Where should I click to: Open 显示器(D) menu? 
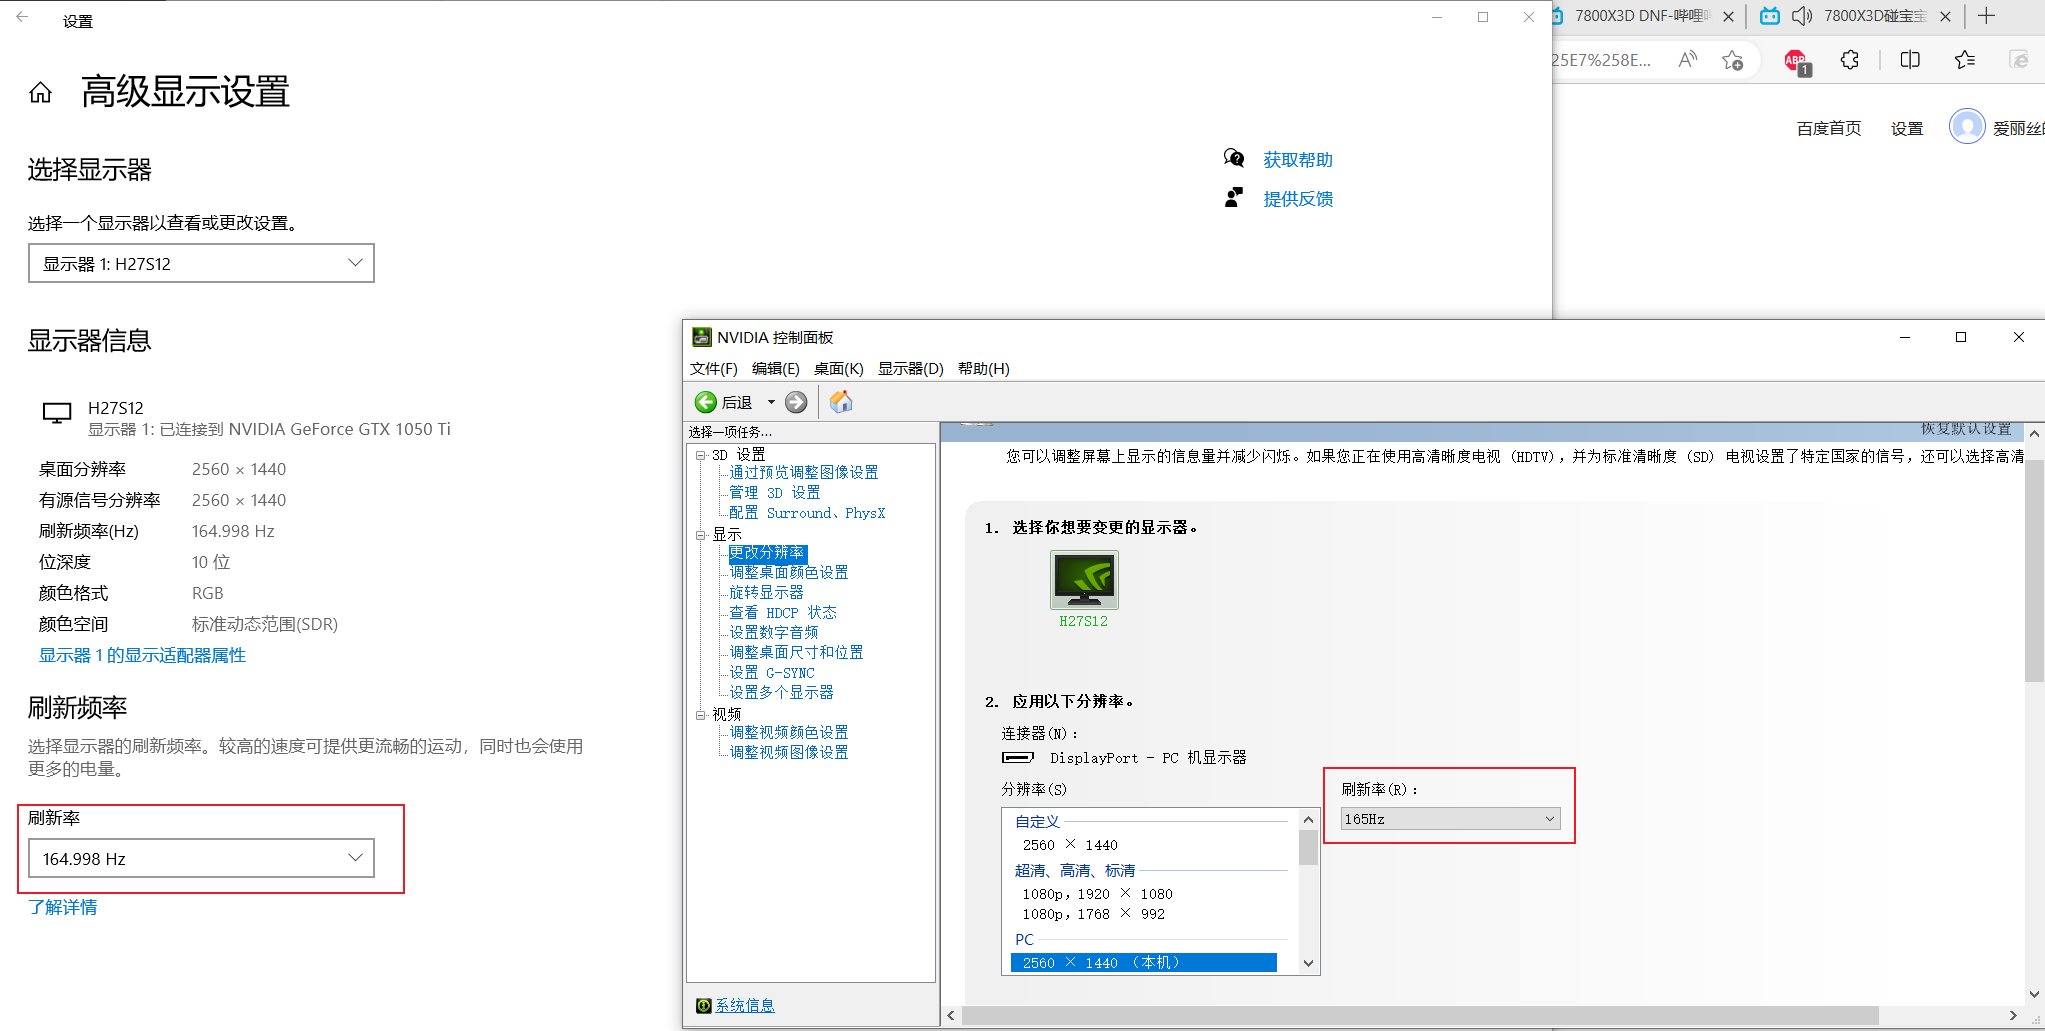click(910, 368)
